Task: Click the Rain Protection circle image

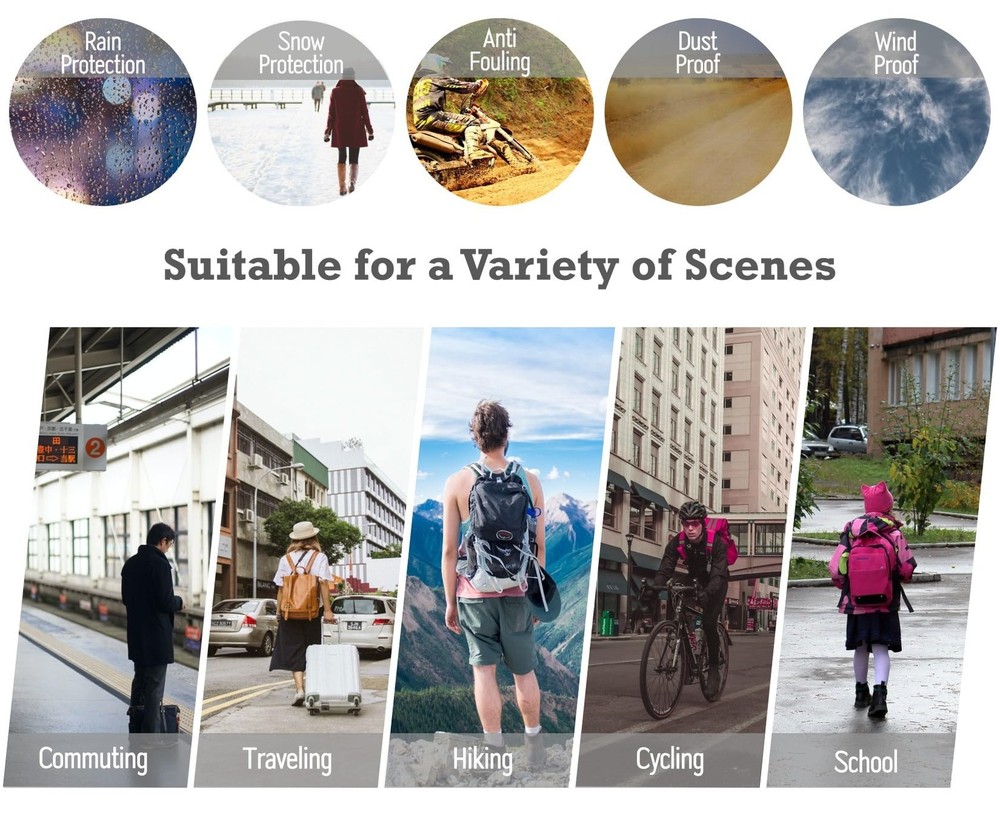Action: pyautogui.click(x=103, y=112)
